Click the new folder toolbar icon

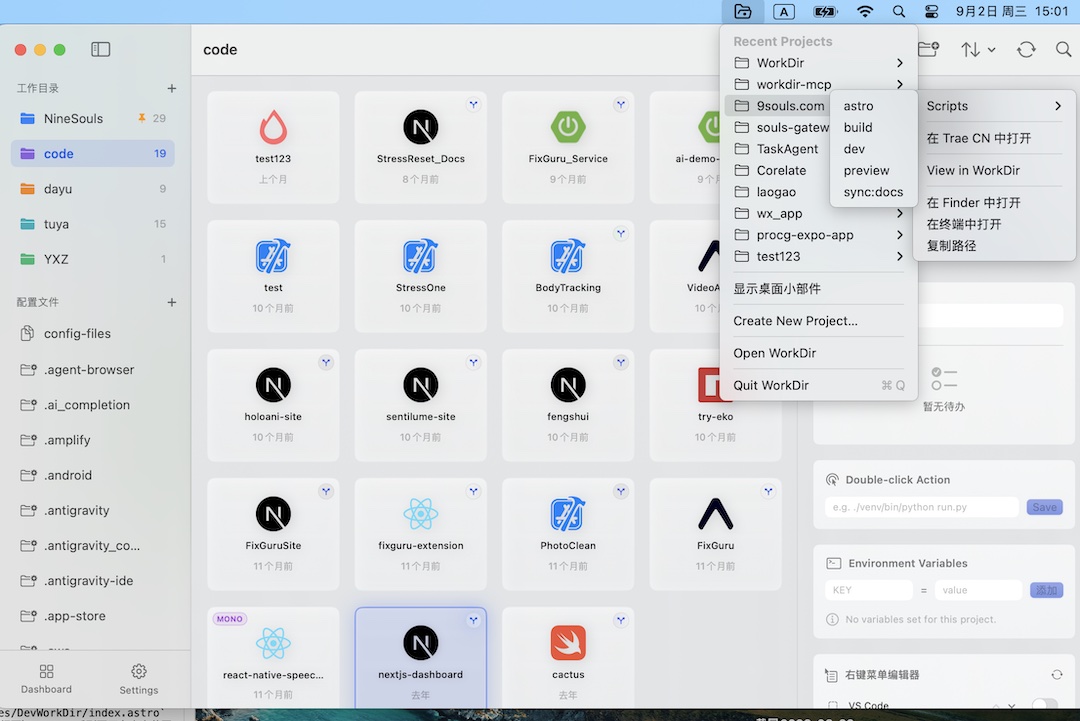[x=929, y=49]
